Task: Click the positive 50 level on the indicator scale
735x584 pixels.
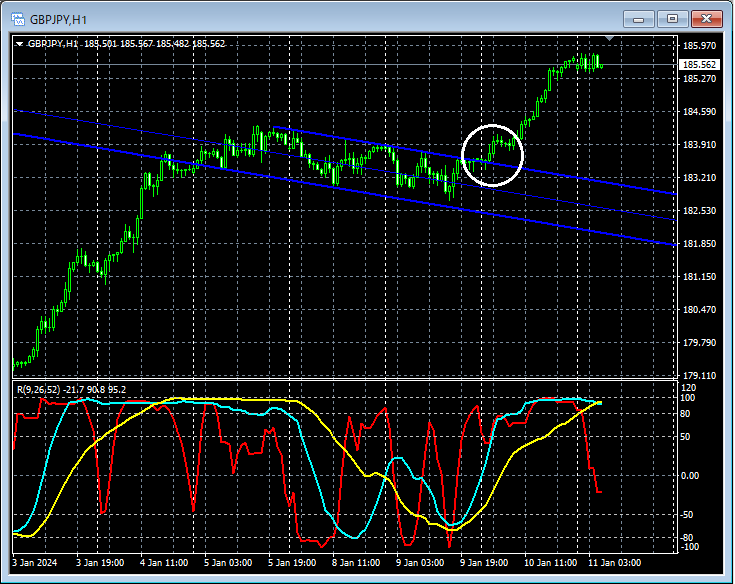Action: (685, 437)
